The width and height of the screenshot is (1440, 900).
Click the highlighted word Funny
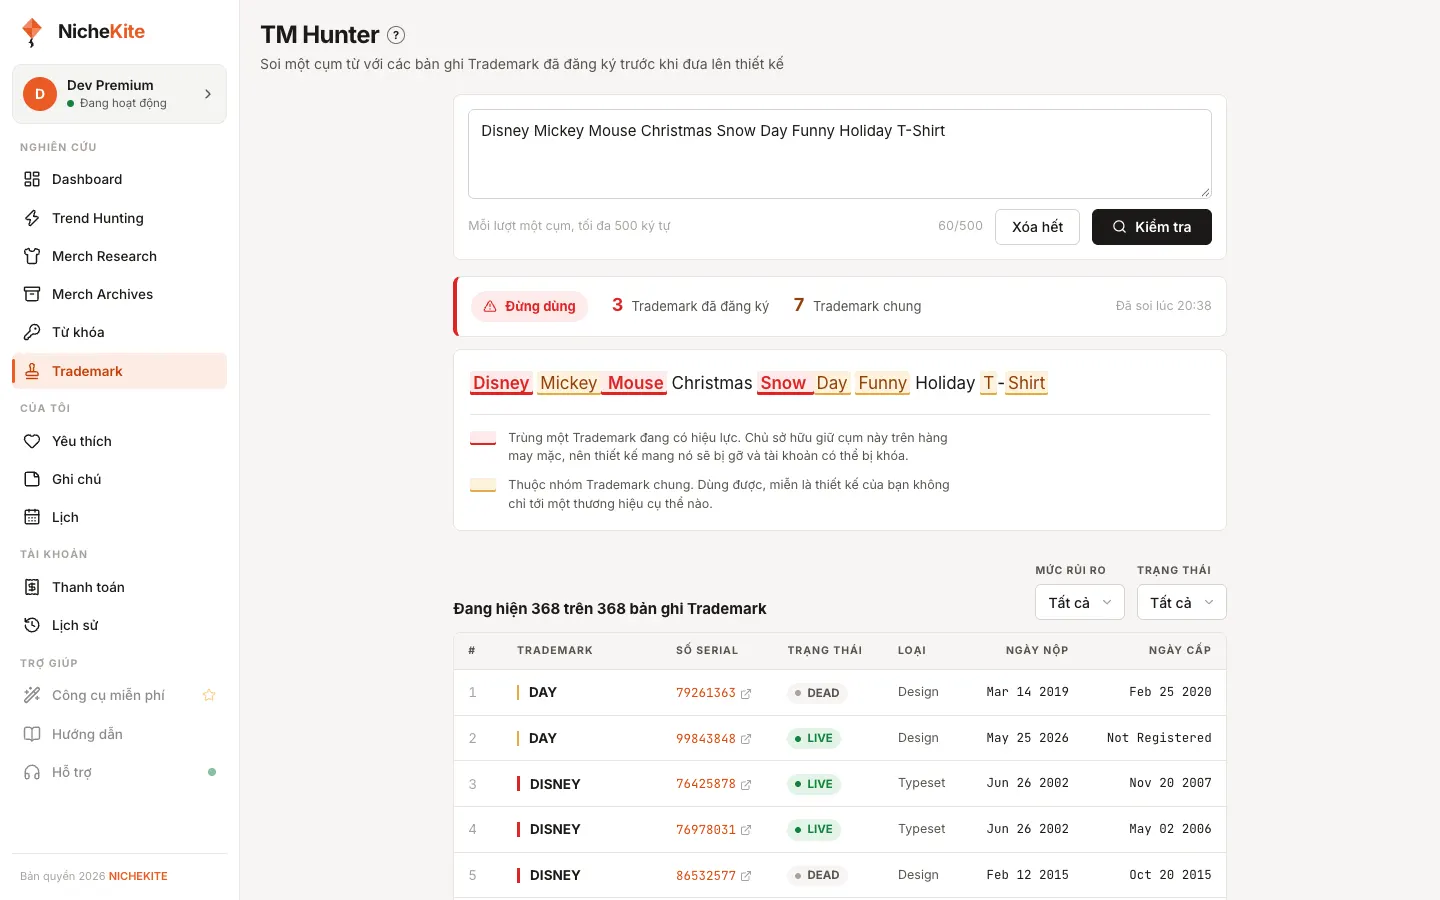(882, 383)
